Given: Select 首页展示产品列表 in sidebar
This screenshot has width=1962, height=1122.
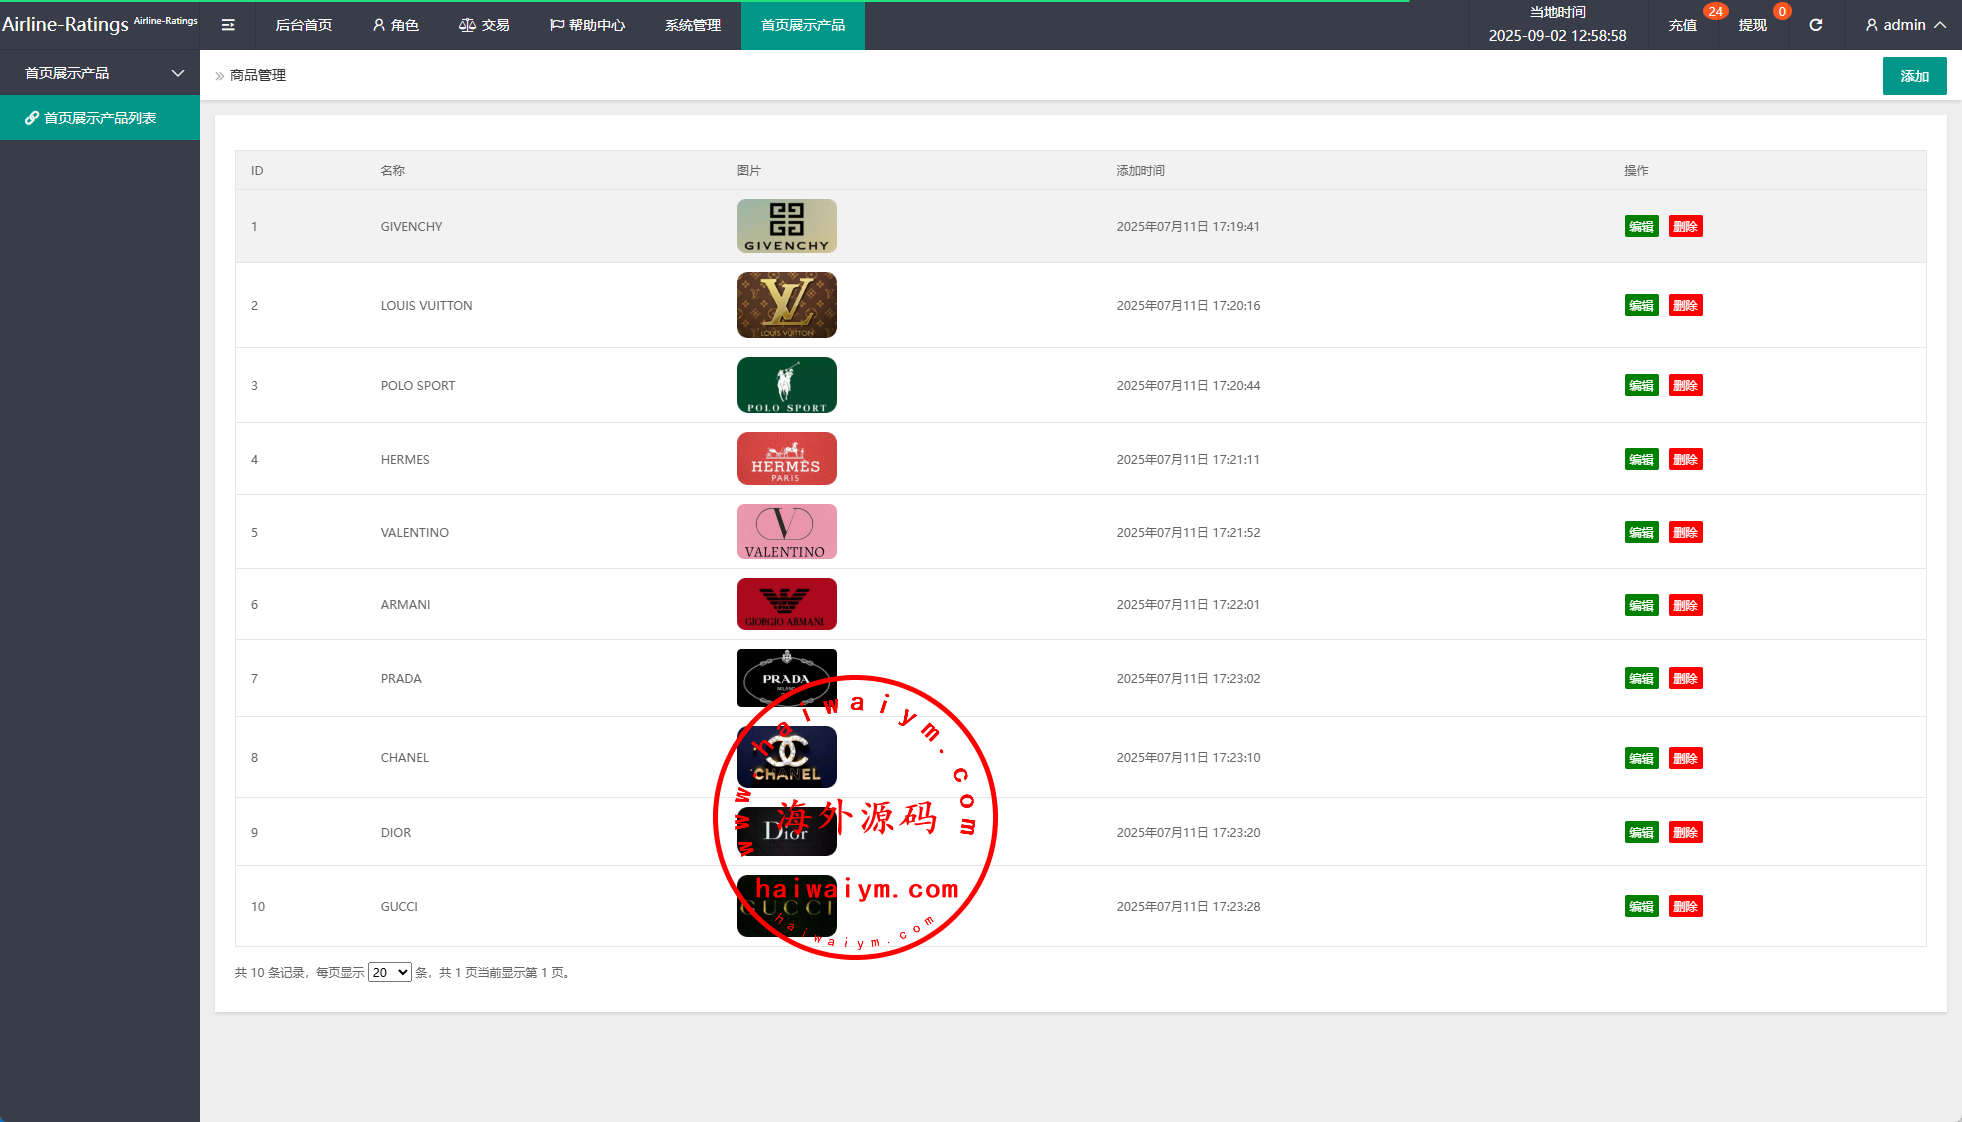Looking at the screenshot, I should point(100,118).
